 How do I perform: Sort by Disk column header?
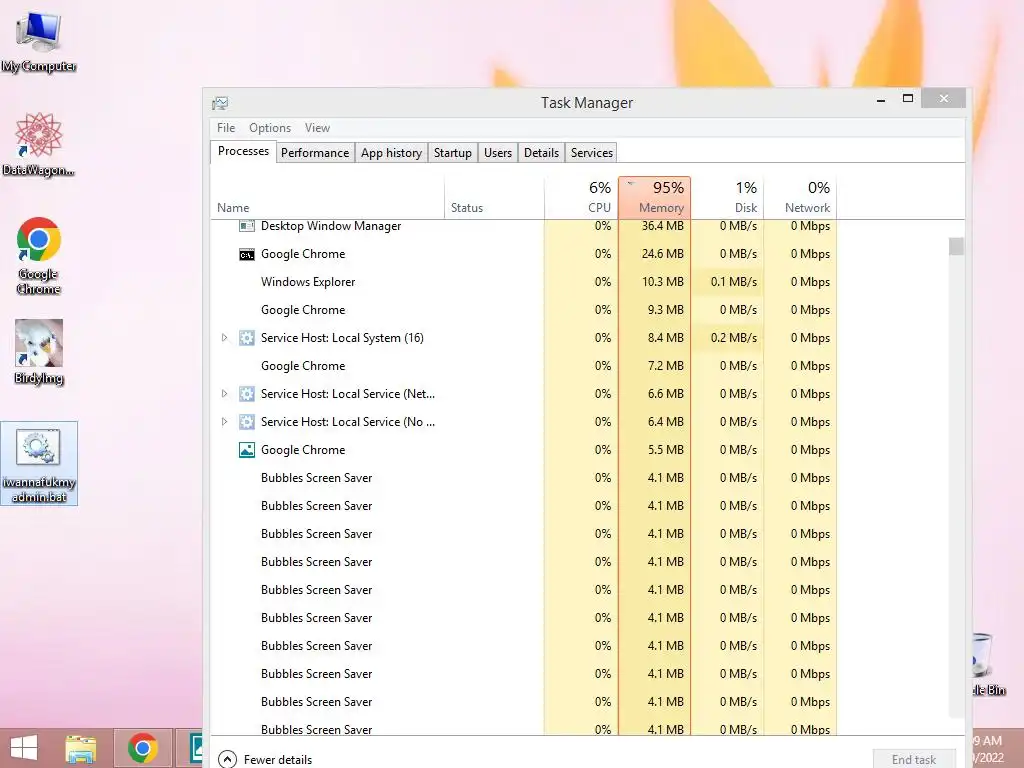(728, 197)
